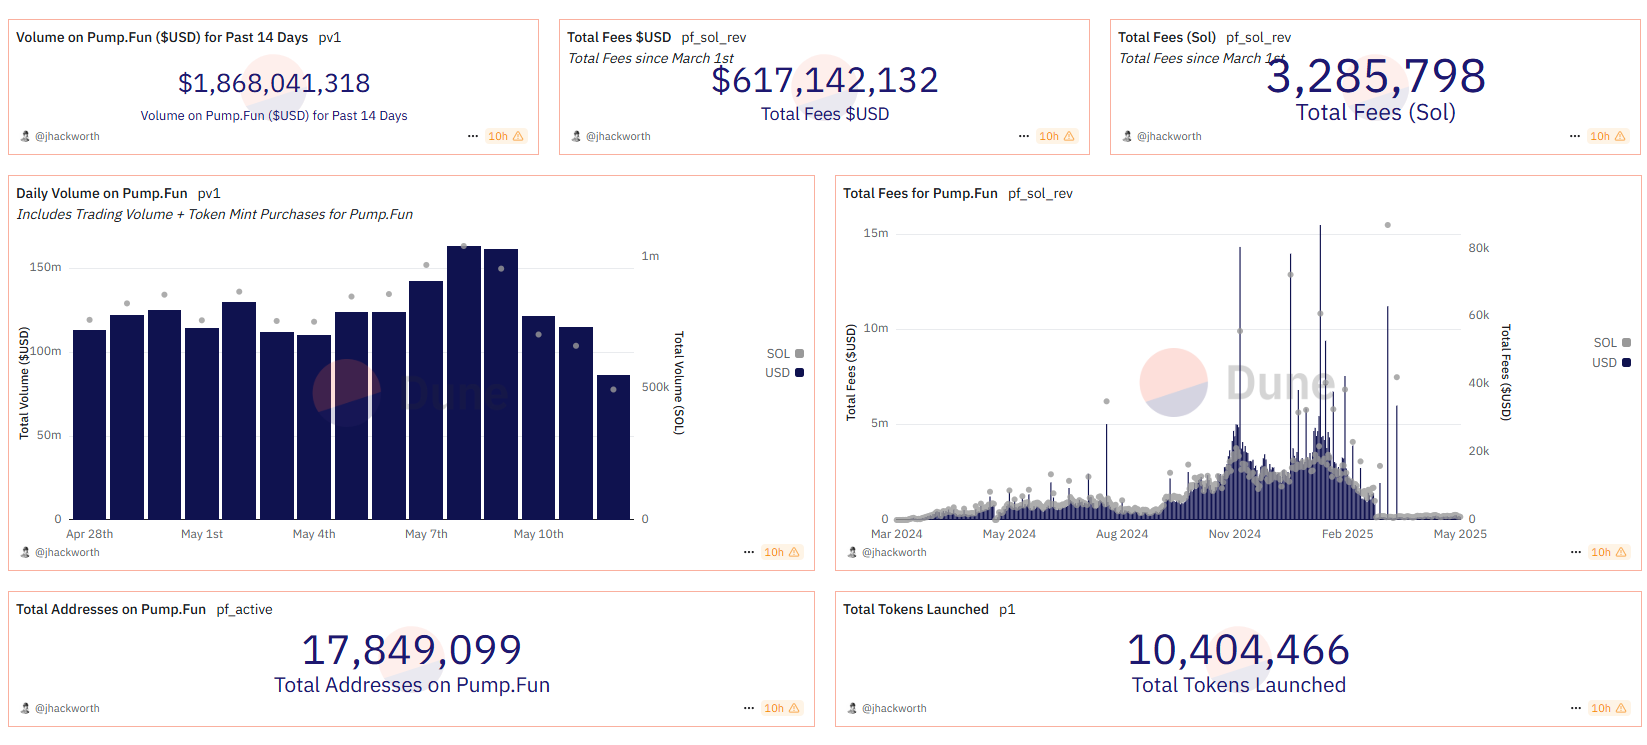Screen dimensions: 1647x745
Task: Open the 'Total Tokens Launched' card title
Action: (916, 609)
